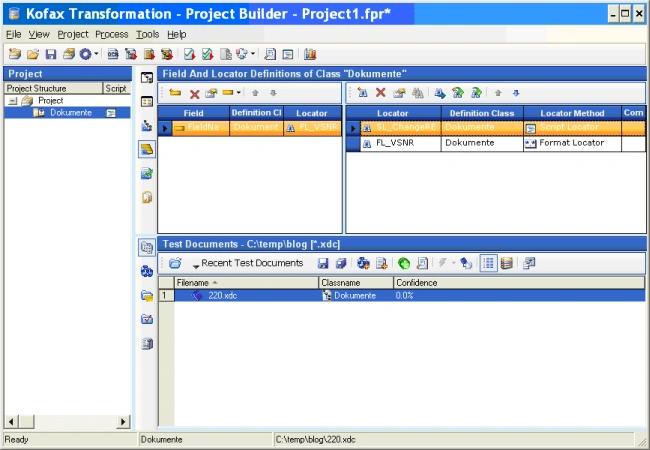Click locator properties icon in Locator toolbar
The image size is (650, 450).
(399, 93)
